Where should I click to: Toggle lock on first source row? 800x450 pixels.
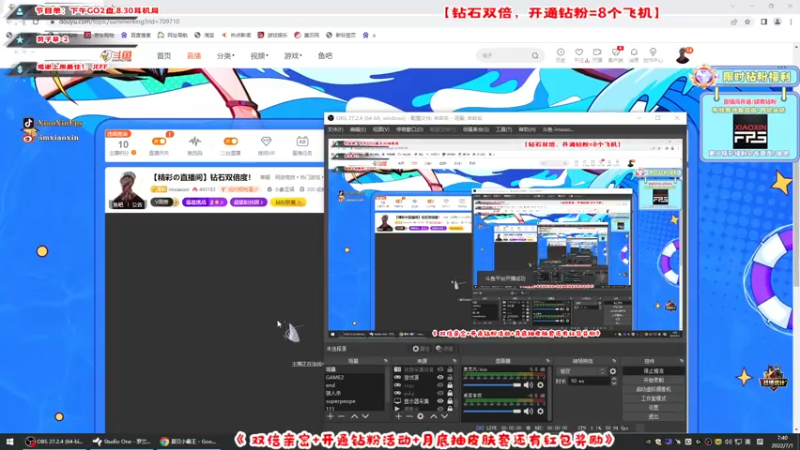click(x=450, y=369)
